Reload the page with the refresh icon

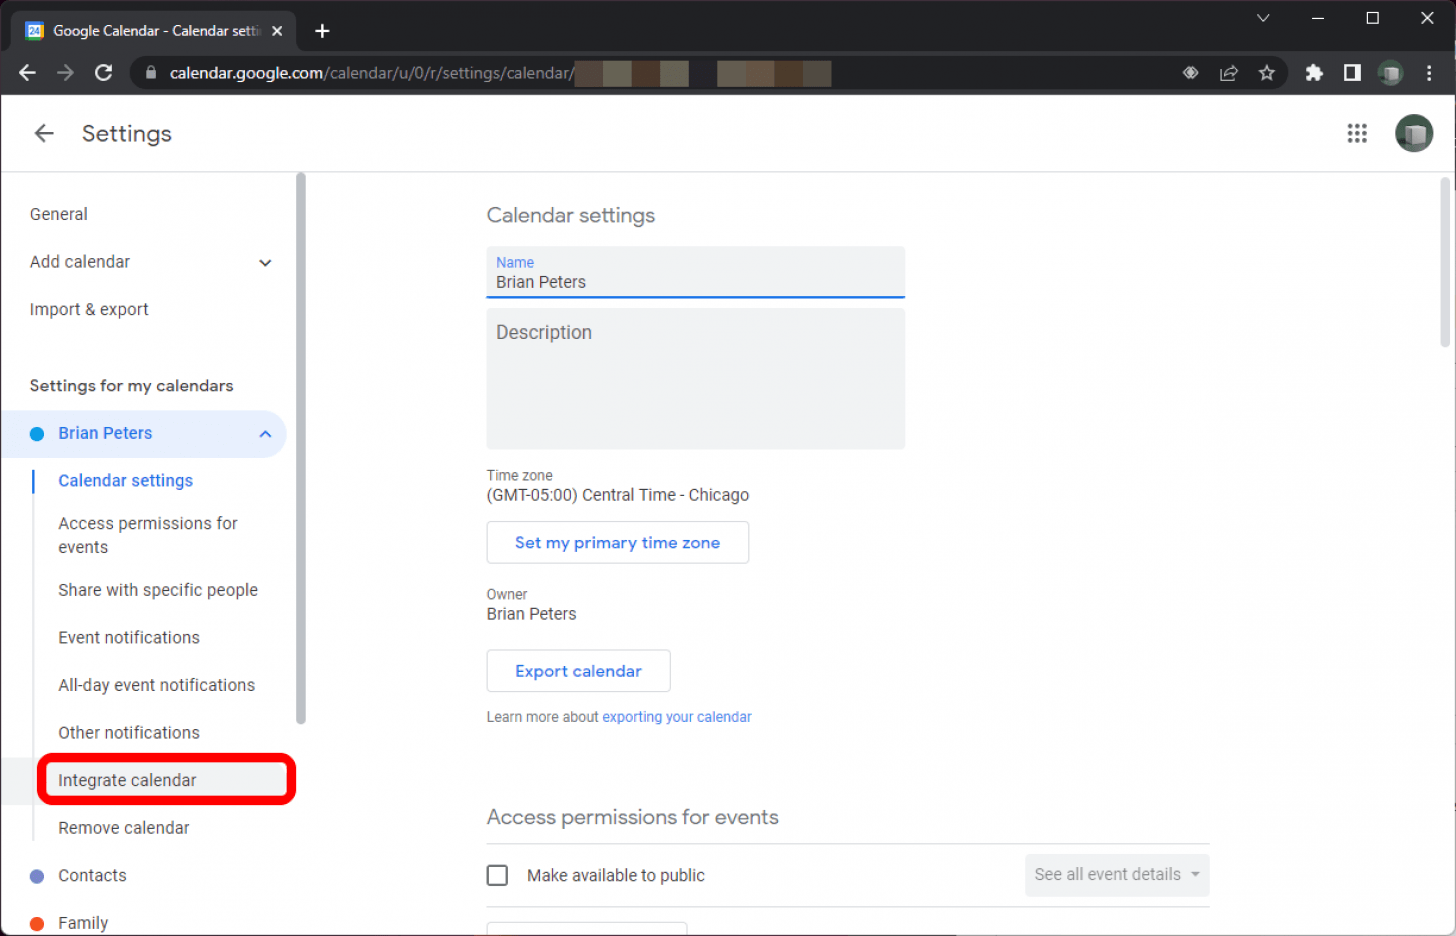(103, 73)
